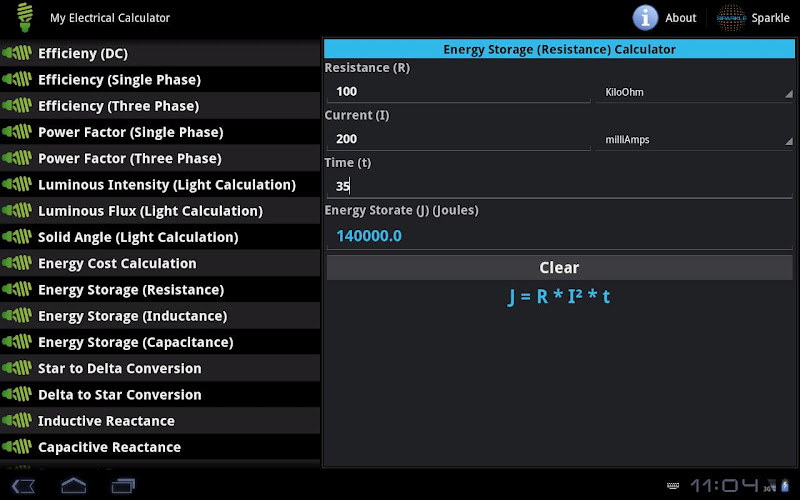Image resolution: width=800 pixels, height=500 pixels.
Task: Tap the Android back navigation button
Action: [x=23, y=485]
